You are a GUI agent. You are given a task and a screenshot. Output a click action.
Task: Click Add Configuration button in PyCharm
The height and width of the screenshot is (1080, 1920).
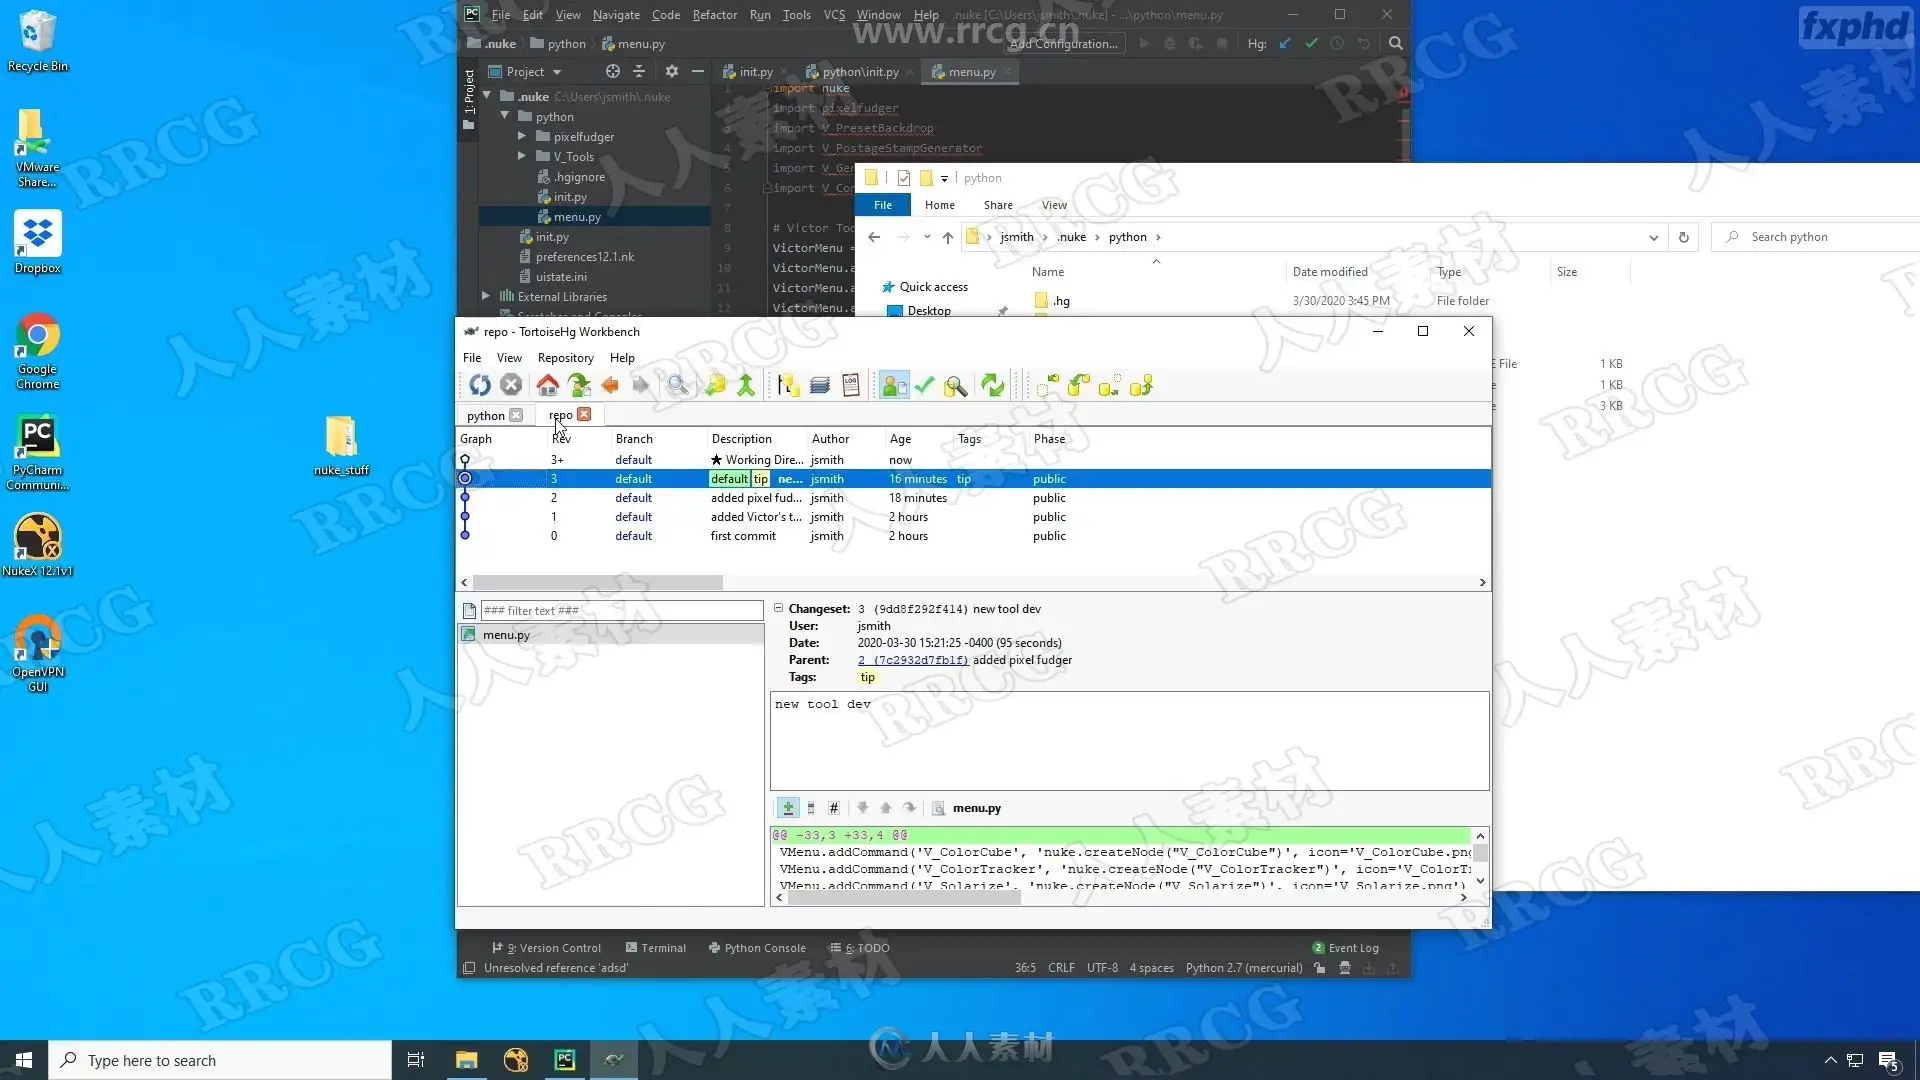(x=1063, y=44)
